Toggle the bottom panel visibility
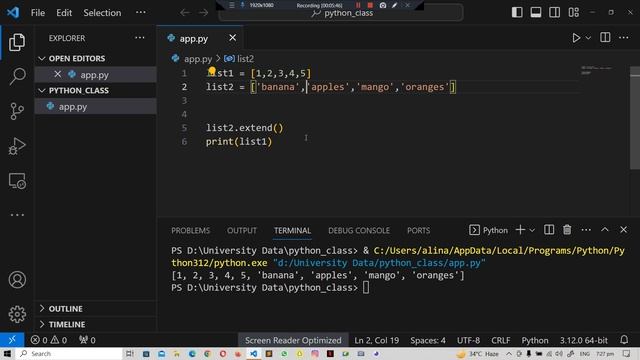Screen dimensions: 640x360 tap(536, 12)
